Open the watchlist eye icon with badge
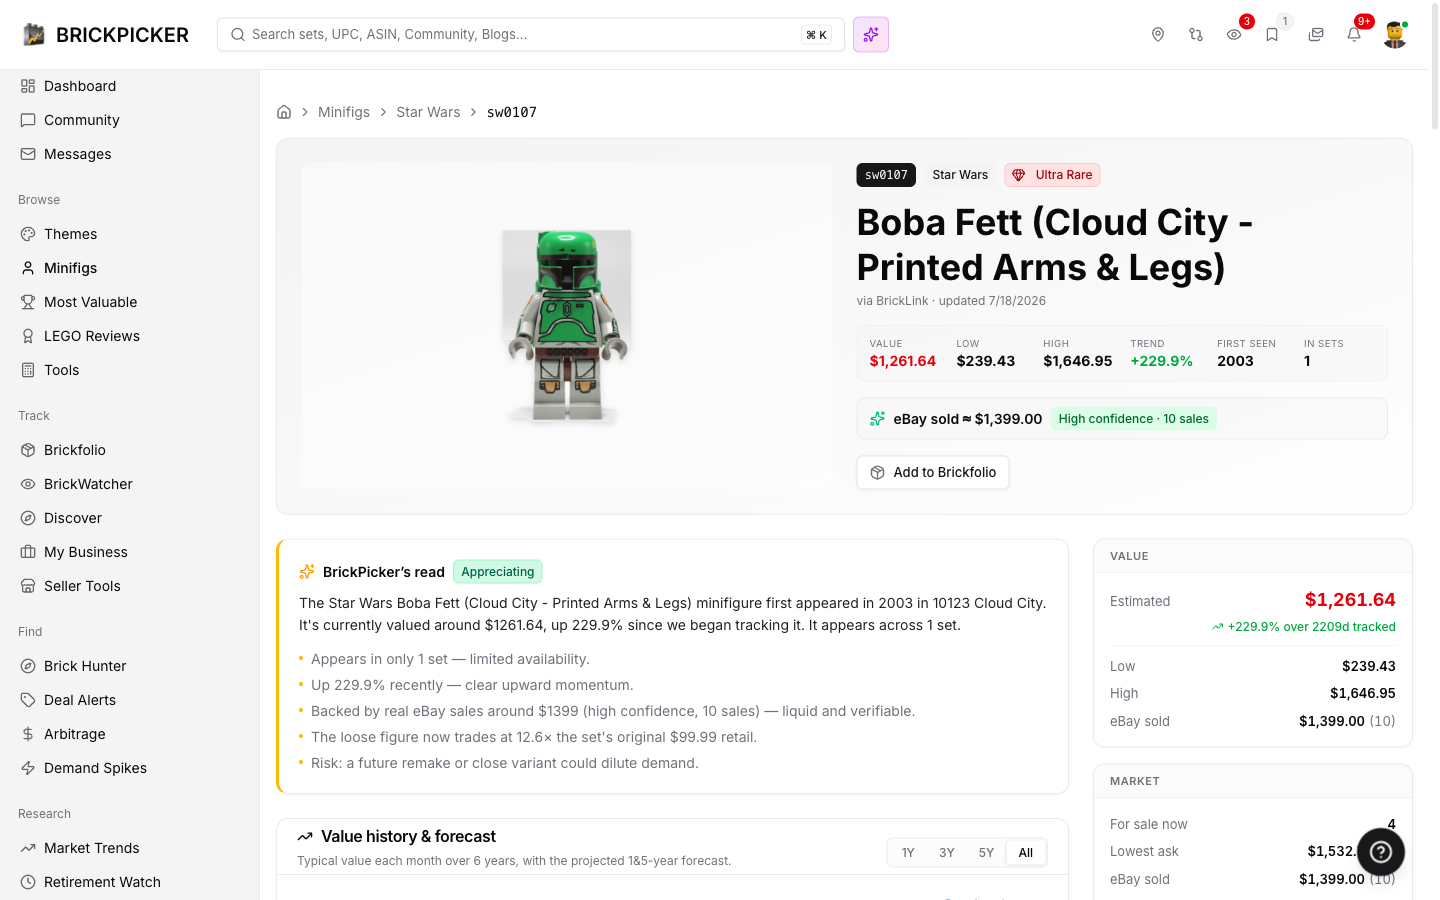 coord(1234,35)
